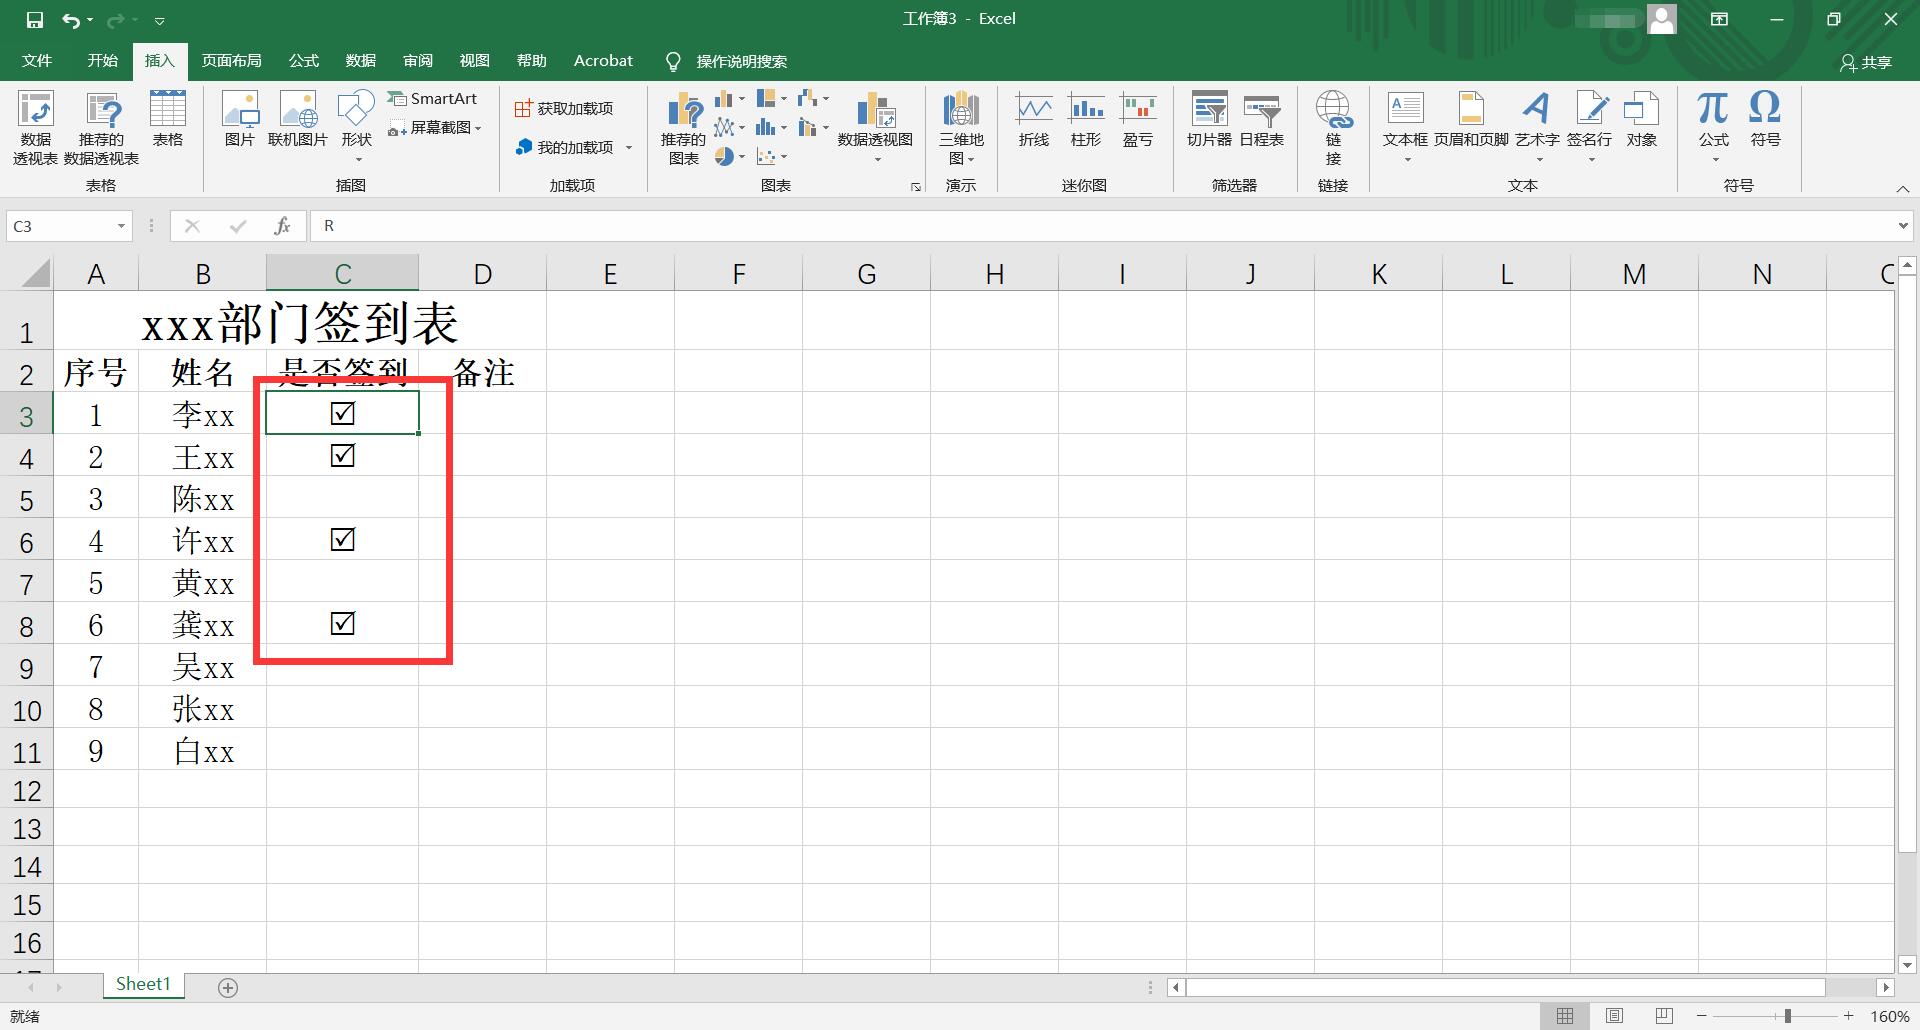Insert a Timeline (日程表)
The width and height of the screenshot is (1920, 1030).
pos(1262,120)
